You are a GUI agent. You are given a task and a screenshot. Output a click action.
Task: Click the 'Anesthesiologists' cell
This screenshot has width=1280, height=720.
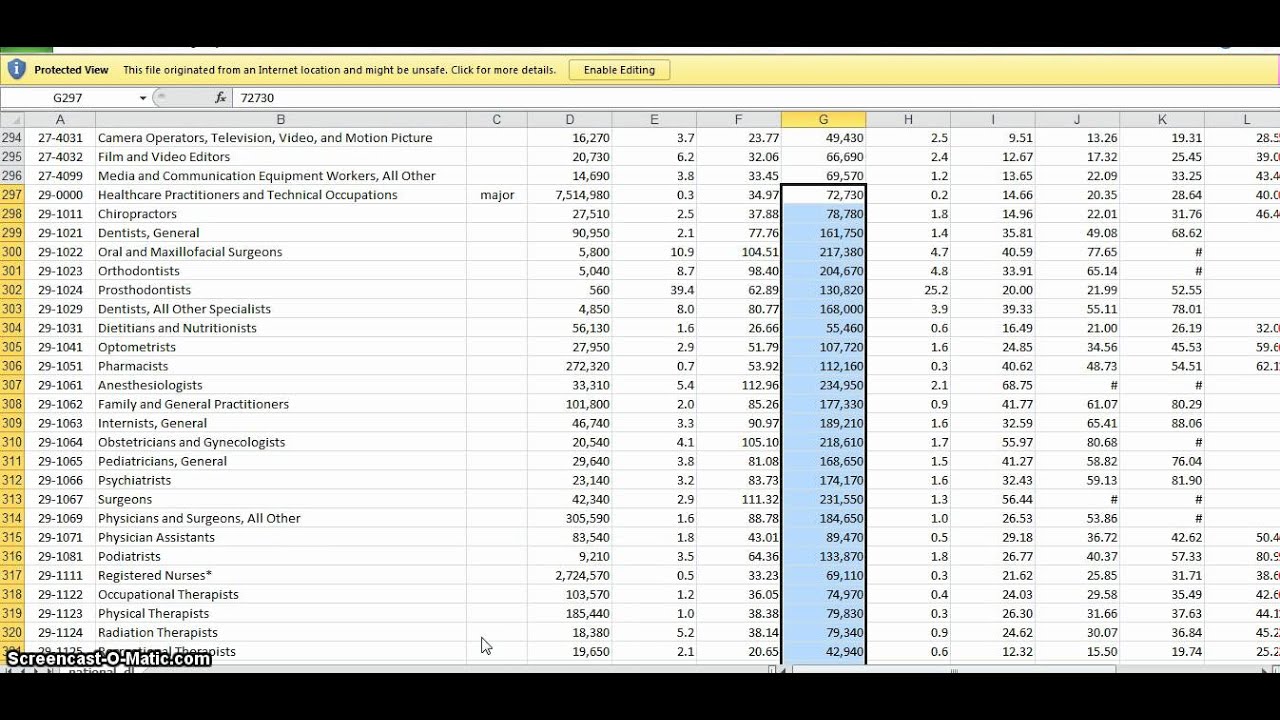coord(281,385)
